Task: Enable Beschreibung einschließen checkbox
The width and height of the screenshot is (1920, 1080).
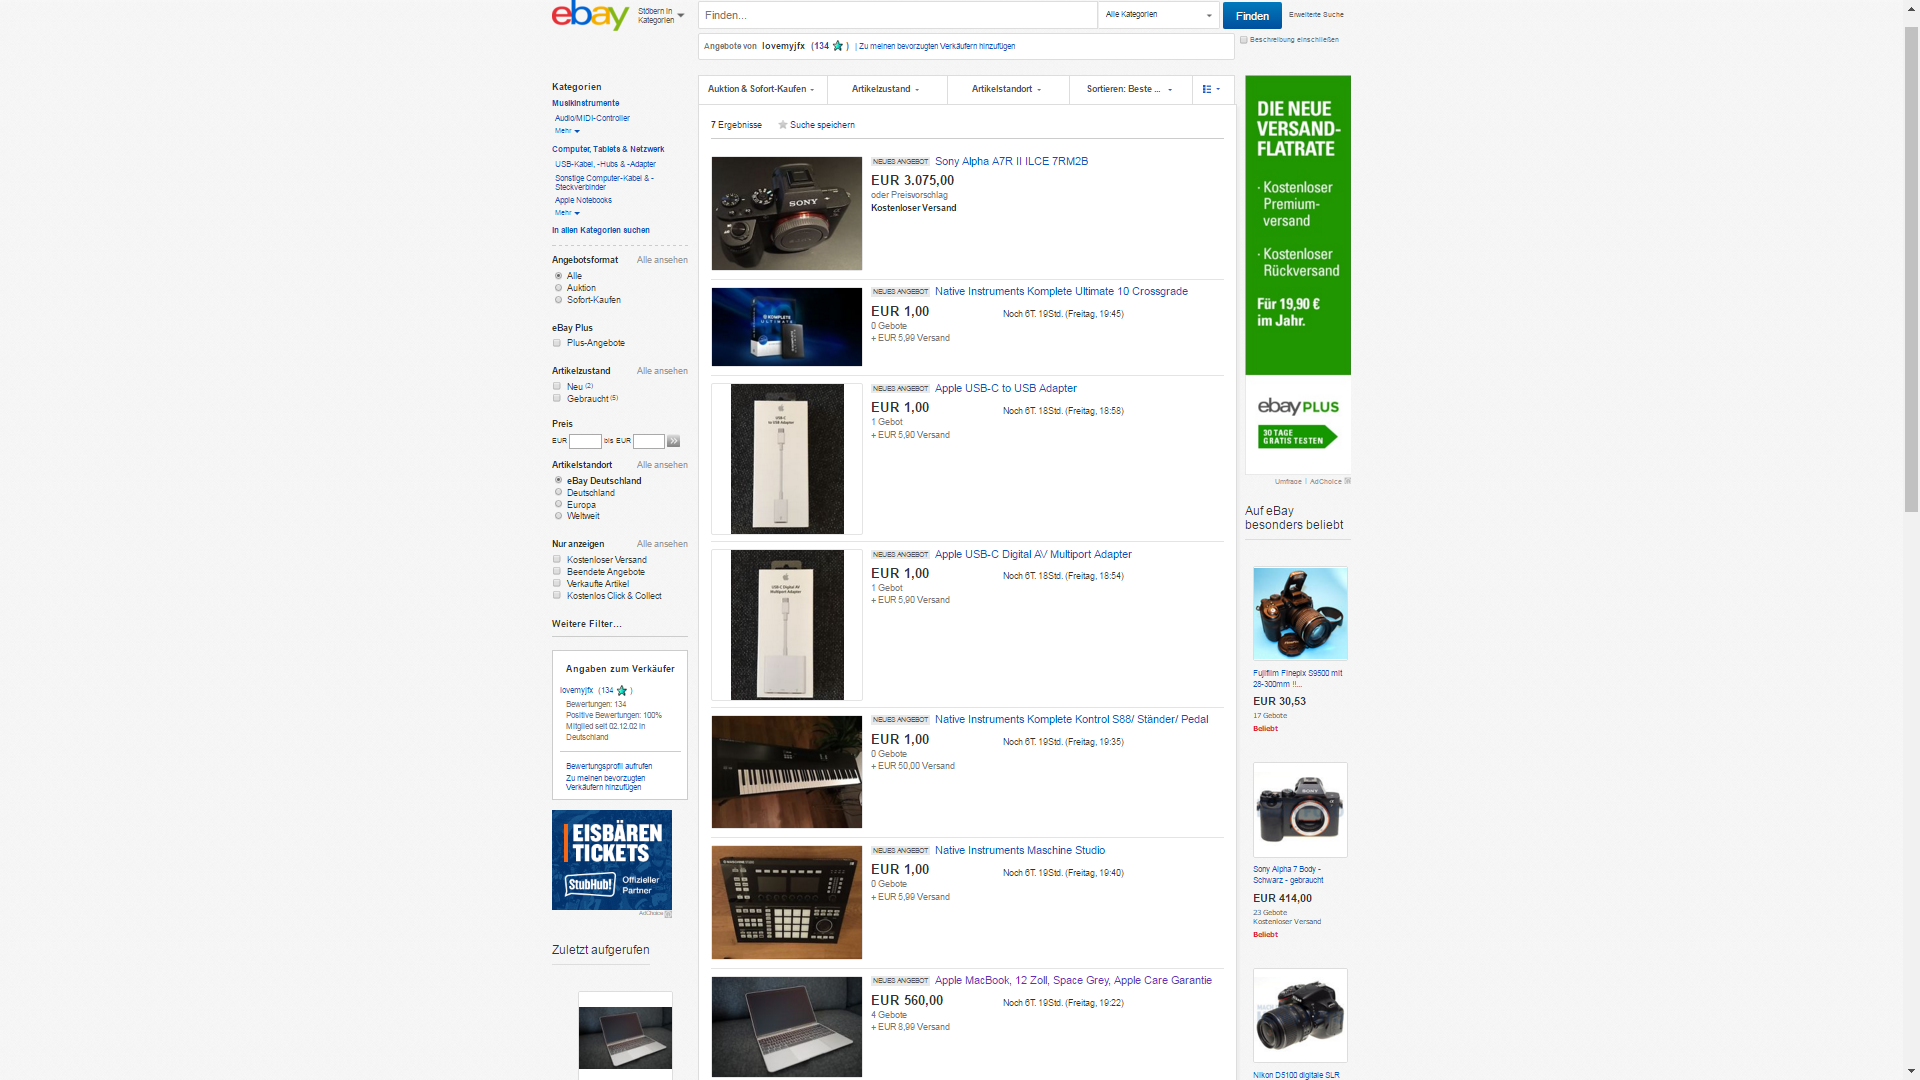Action: [1244, 40]
